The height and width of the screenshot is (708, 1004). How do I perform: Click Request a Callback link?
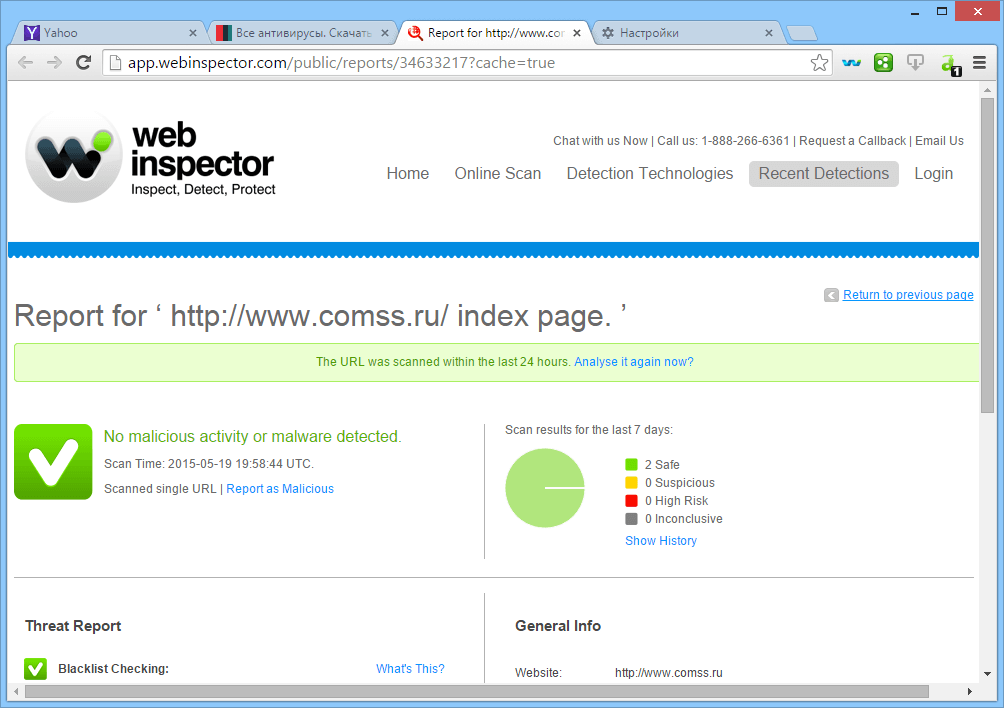coord(852,141)
